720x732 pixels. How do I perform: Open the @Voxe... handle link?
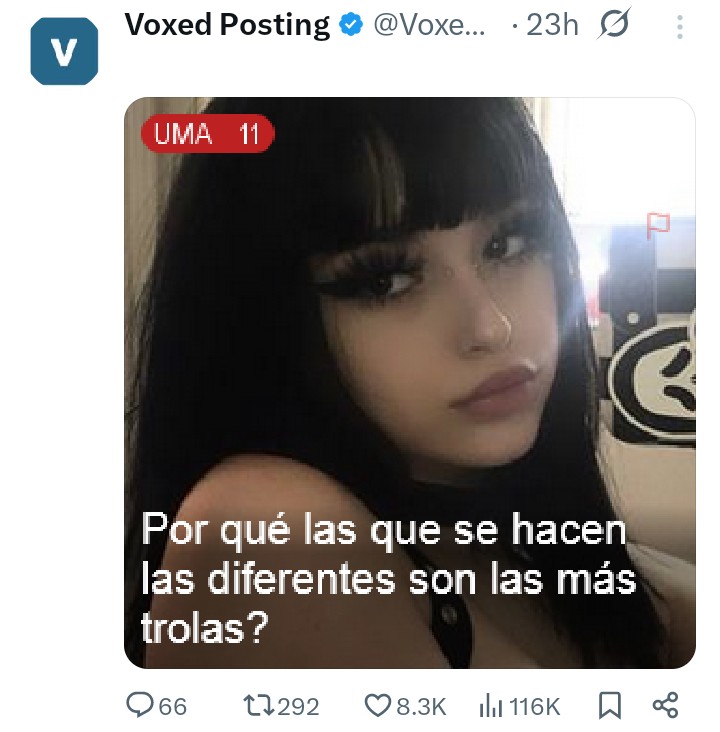pos(429,25)
